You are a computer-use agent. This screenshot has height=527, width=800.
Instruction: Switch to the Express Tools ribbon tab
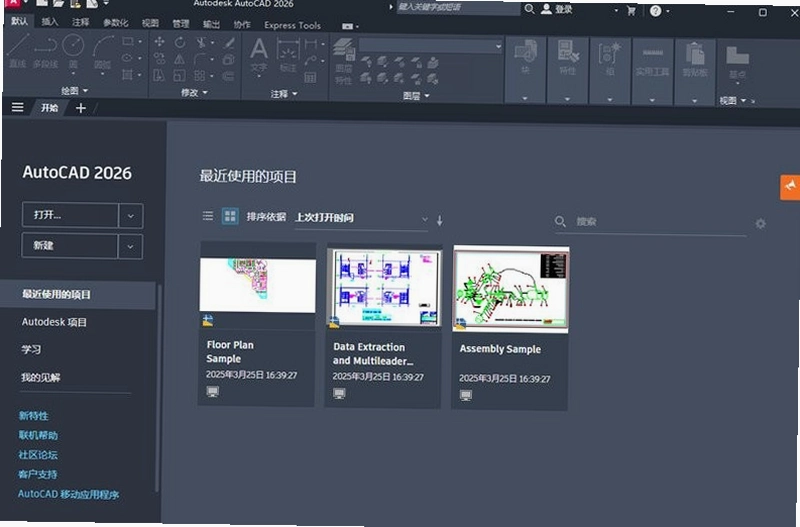point(292,25)
